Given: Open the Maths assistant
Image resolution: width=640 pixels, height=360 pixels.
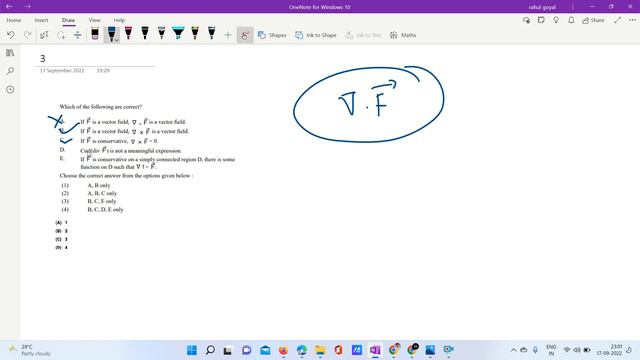Looking at the screenshot, I should 403,35.
